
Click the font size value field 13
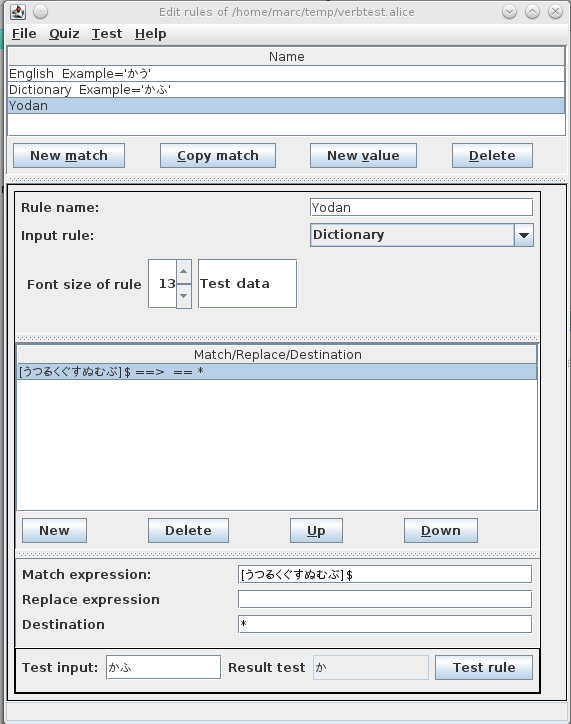pos(163,284)
